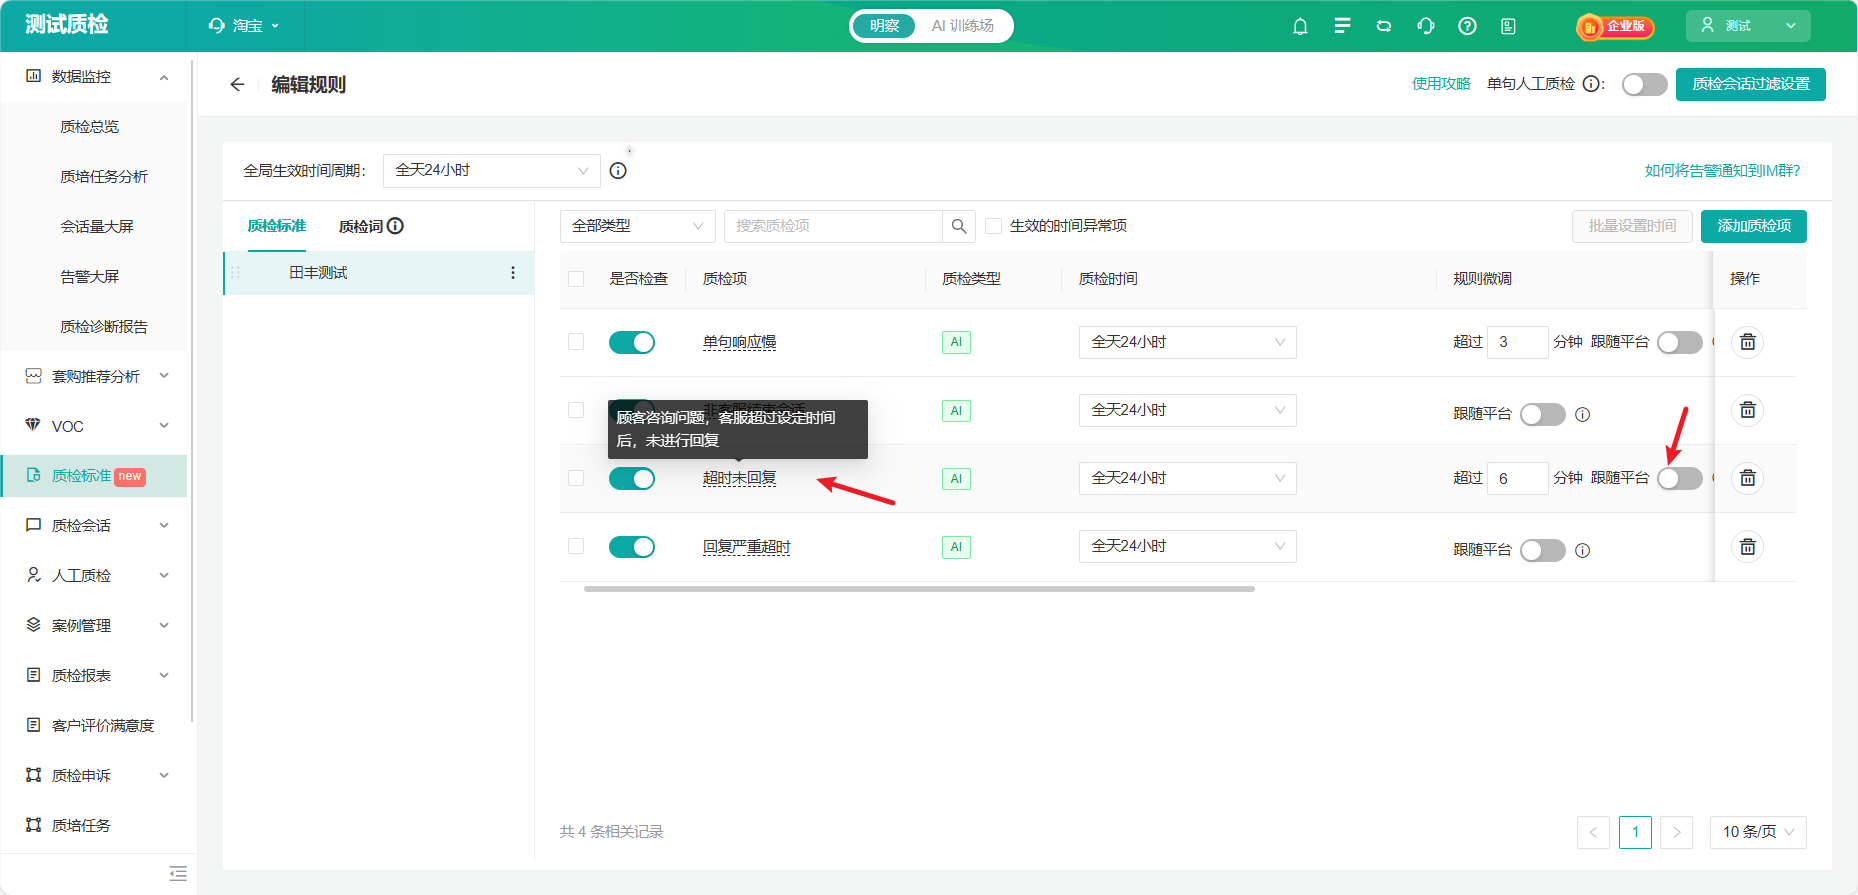Click the 搜索质检项 search field
1858x895 pixels.
tap(833, 226)
